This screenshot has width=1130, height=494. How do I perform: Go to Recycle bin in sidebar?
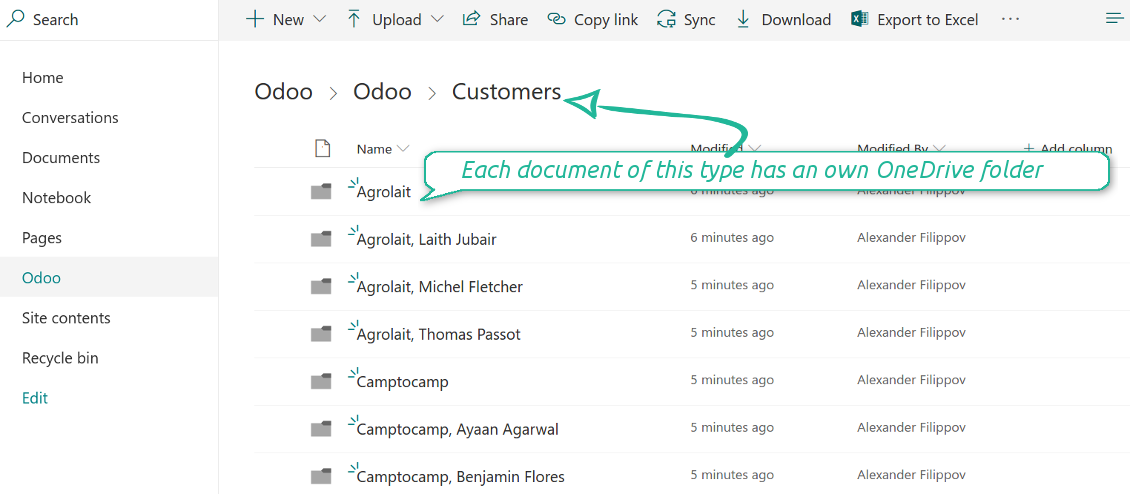(60, 358)
